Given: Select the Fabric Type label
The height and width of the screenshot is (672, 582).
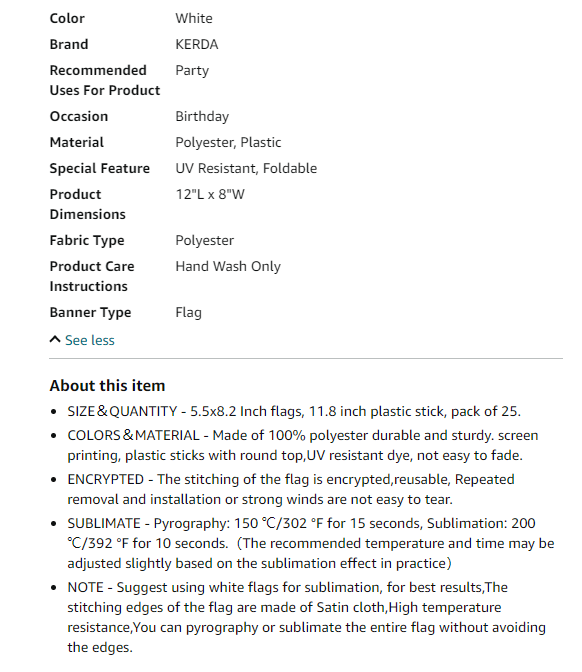Looking at the screenshot, I should tap(87, 240).
